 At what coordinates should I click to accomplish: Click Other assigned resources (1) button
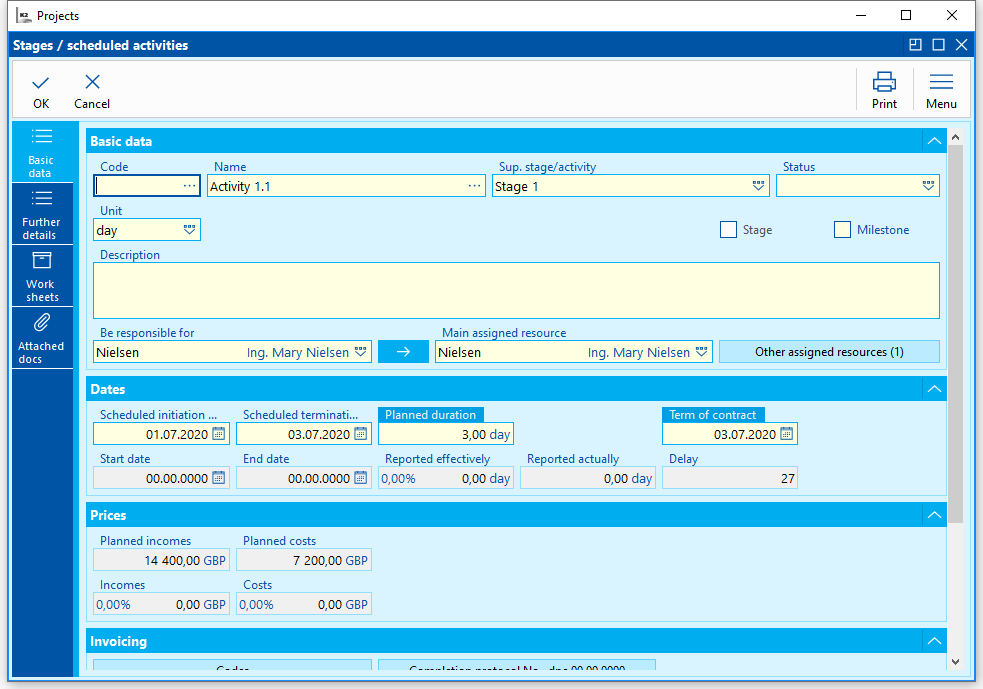pyautogui.click(x=829, y=352)
